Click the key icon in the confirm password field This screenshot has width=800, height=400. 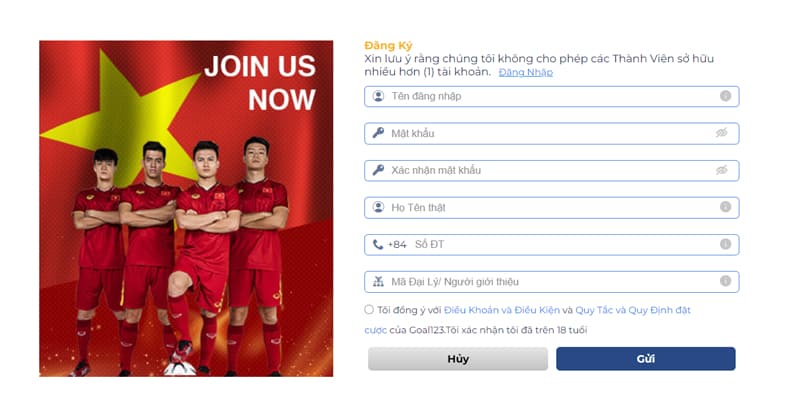[x=378, y=170]
